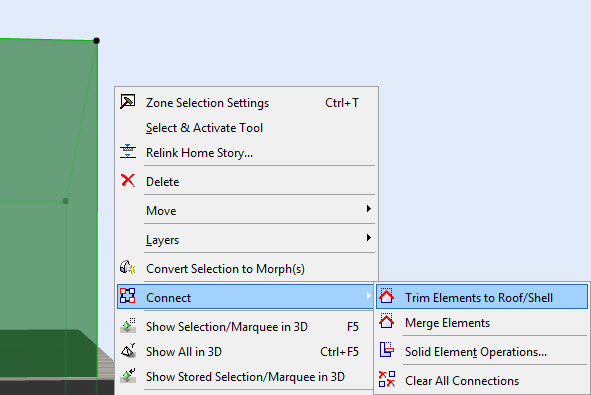Open Solid Element Operations...
The width and height of the screenshot is (591, 395).
[x=482, y=352]
